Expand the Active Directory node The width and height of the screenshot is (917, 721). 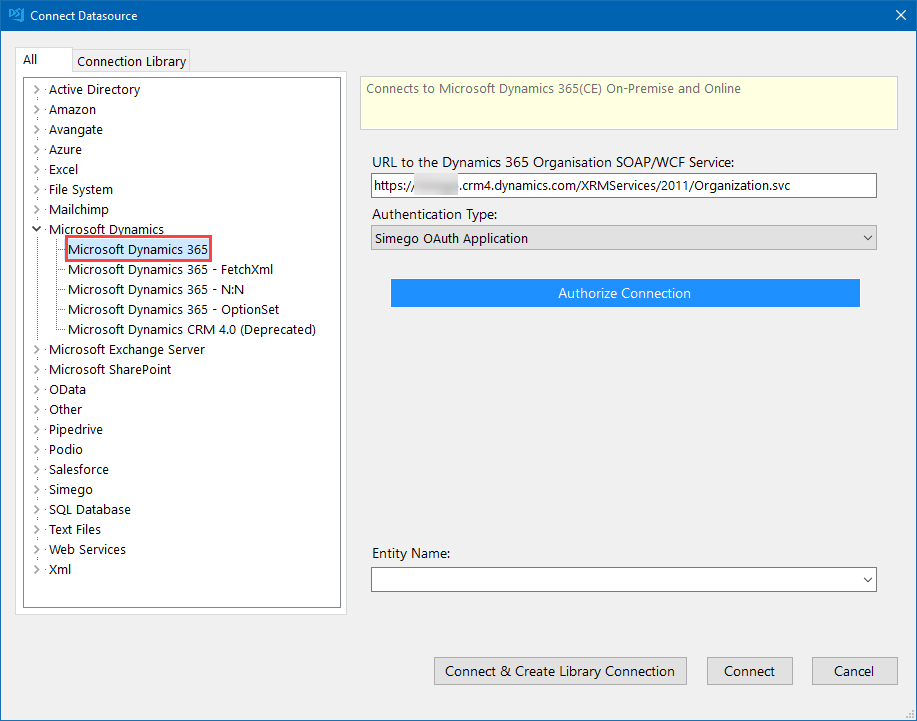pos(36,89)
